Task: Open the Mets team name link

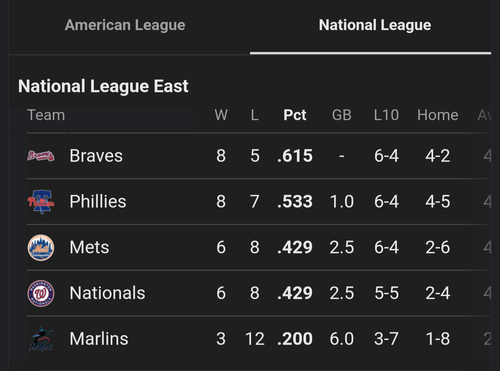Action: click(x=89, y=247)
